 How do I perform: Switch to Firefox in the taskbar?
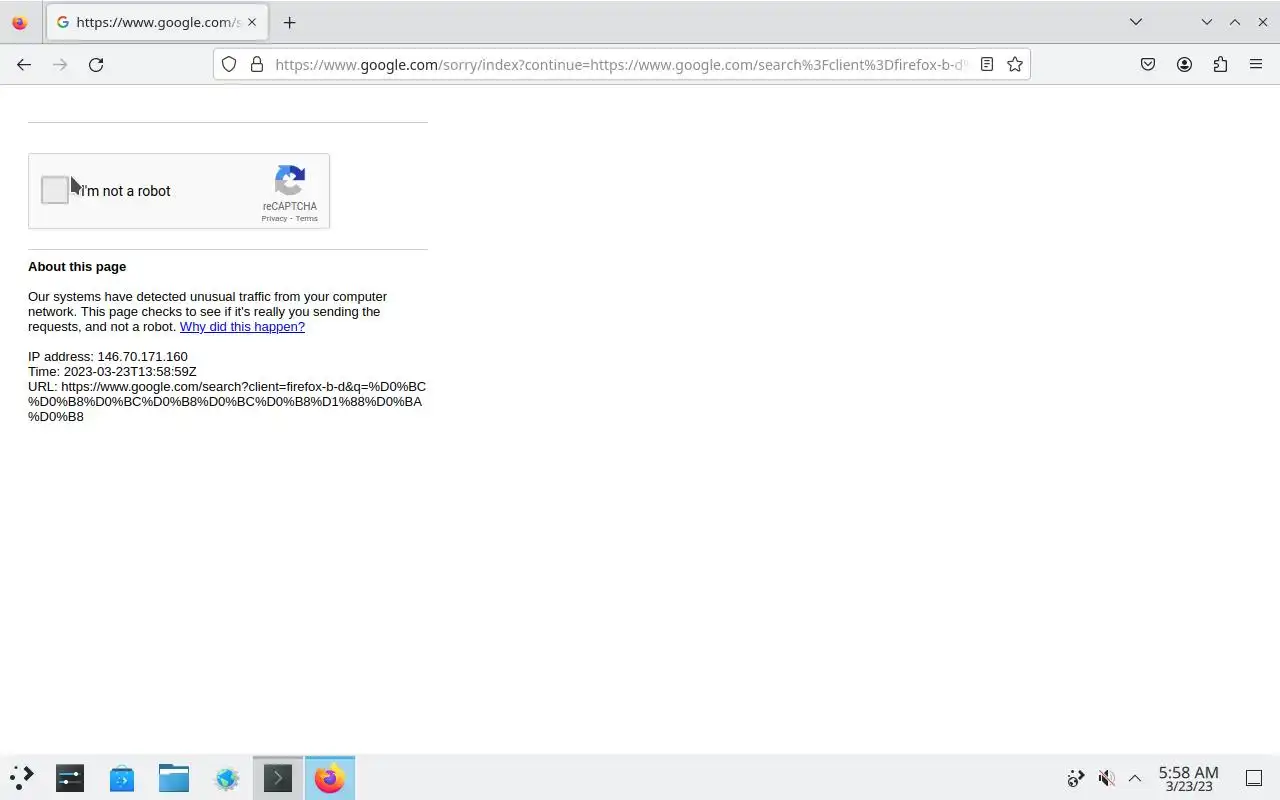tap(330, 777)
